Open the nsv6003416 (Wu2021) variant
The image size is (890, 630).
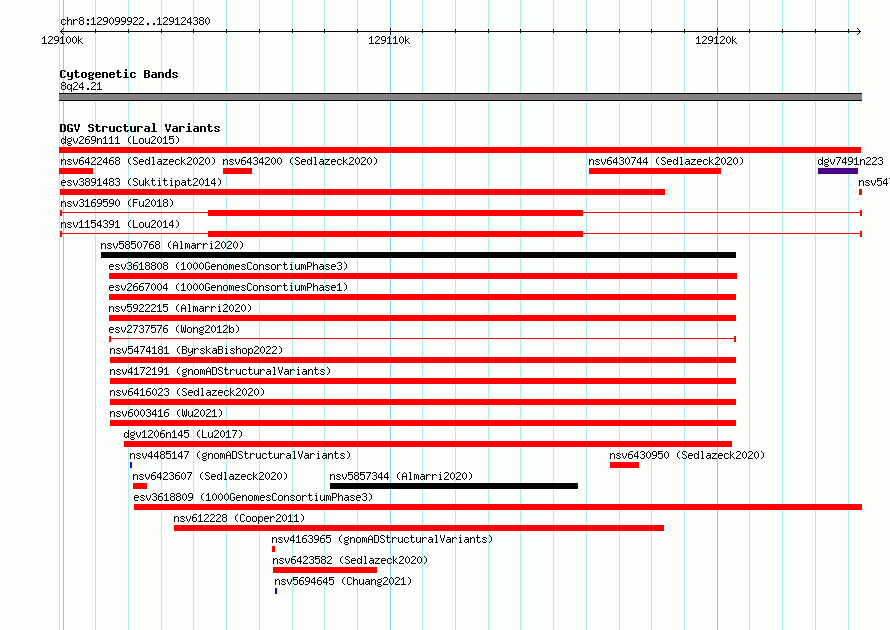(423, 423)
